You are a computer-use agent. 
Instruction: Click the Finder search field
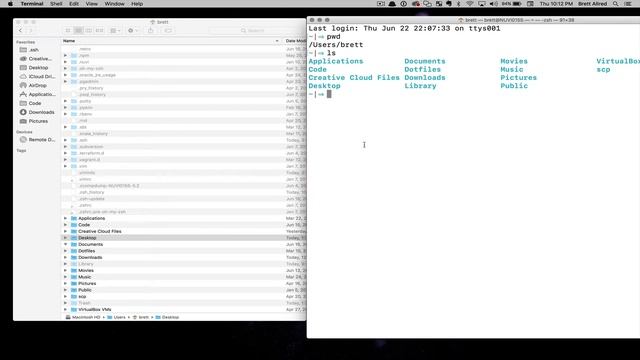252,31
